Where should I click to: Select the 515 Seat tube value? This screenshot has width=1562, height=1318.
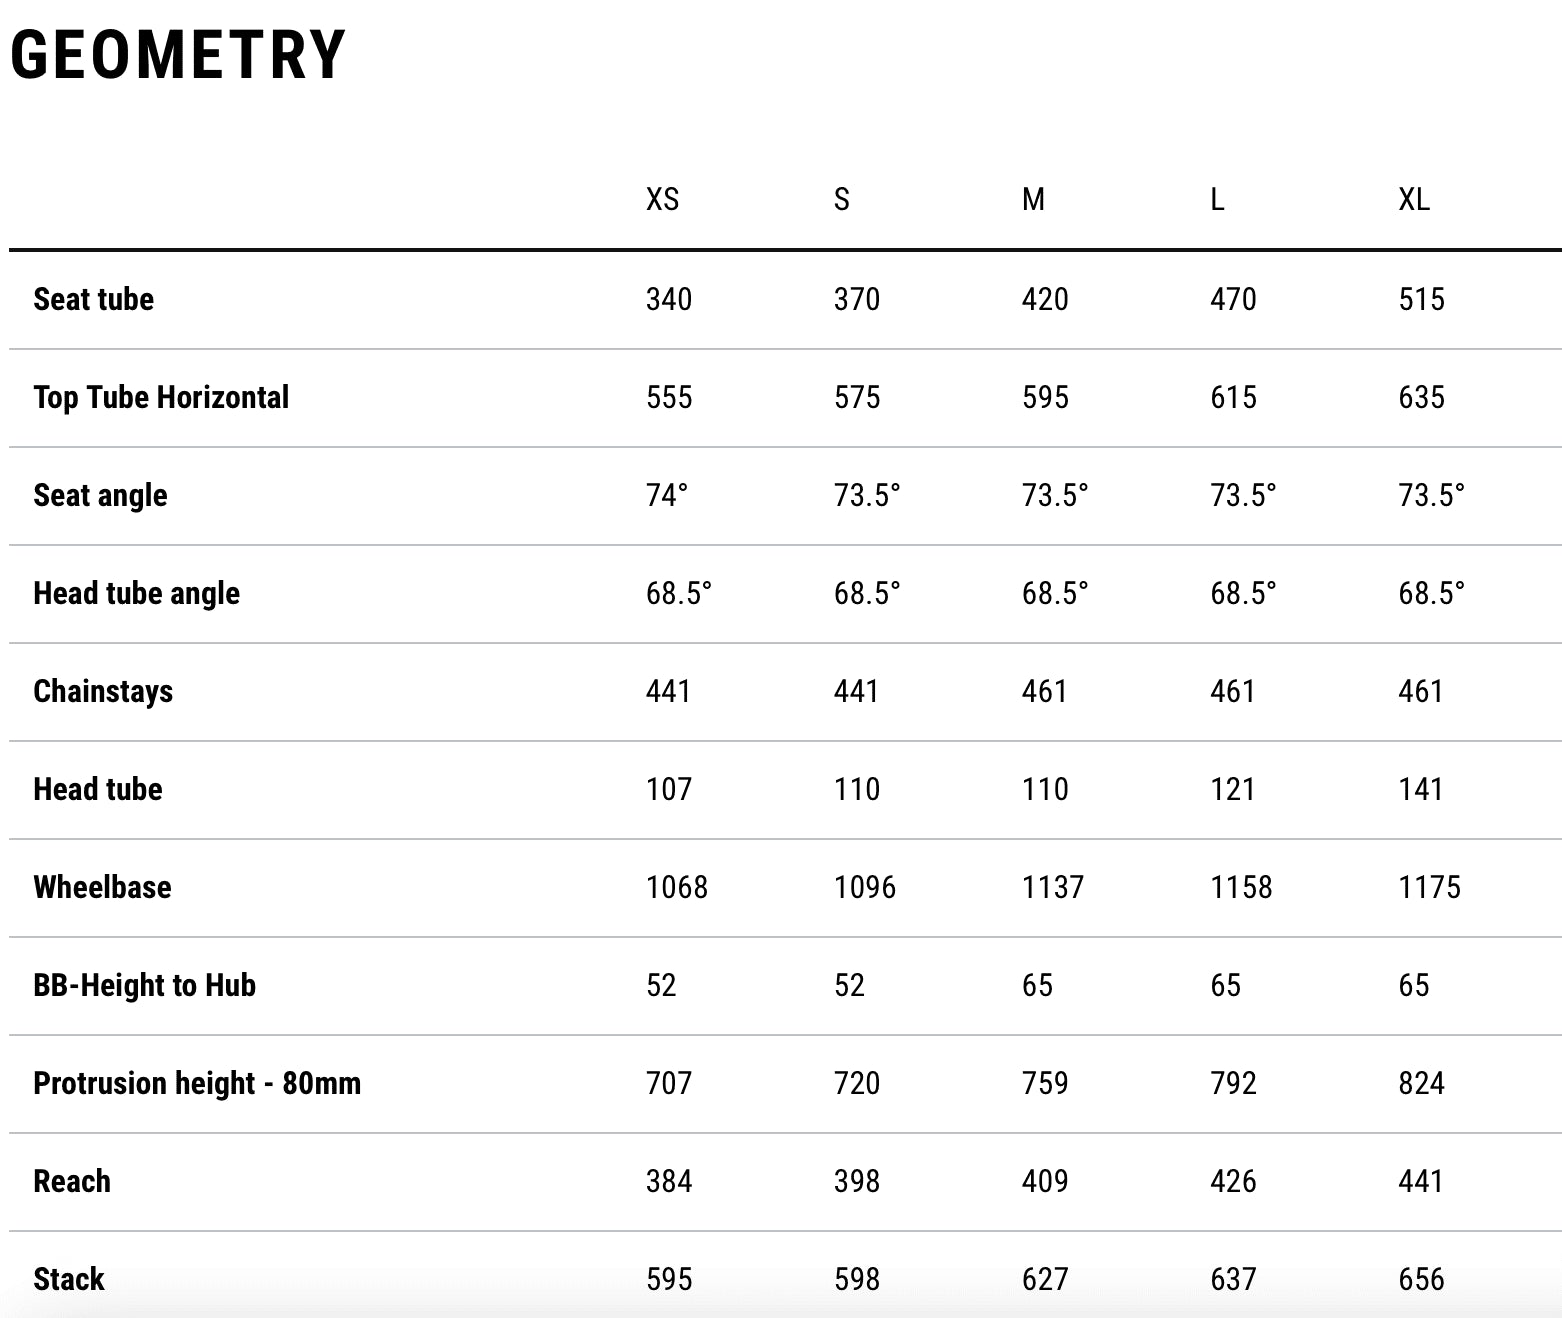pyautogui.click(x=1421, y=299)
